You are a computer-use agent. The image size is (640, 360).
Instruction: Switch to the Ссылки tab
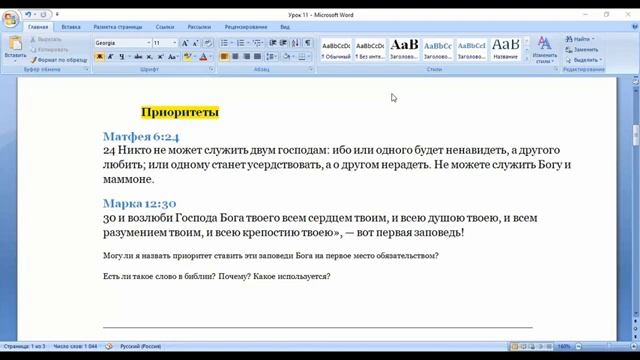[x=165, y=27]
